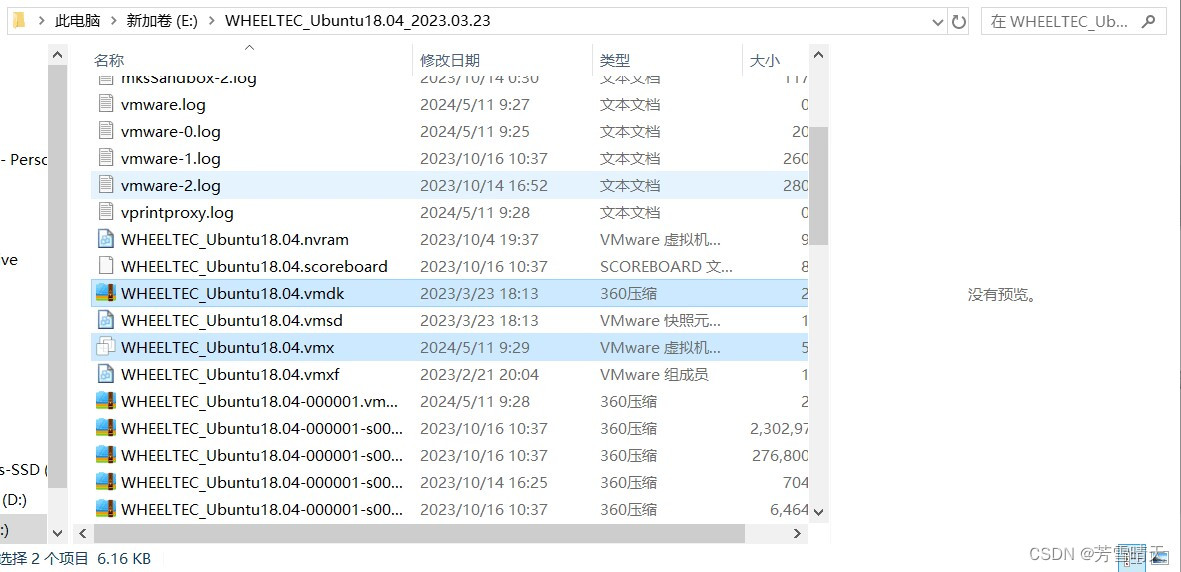Image resolution: width=1181 pixels, height=572 pixels.
Task: Select the vmware.log file name
Action: tap(163, 105)
